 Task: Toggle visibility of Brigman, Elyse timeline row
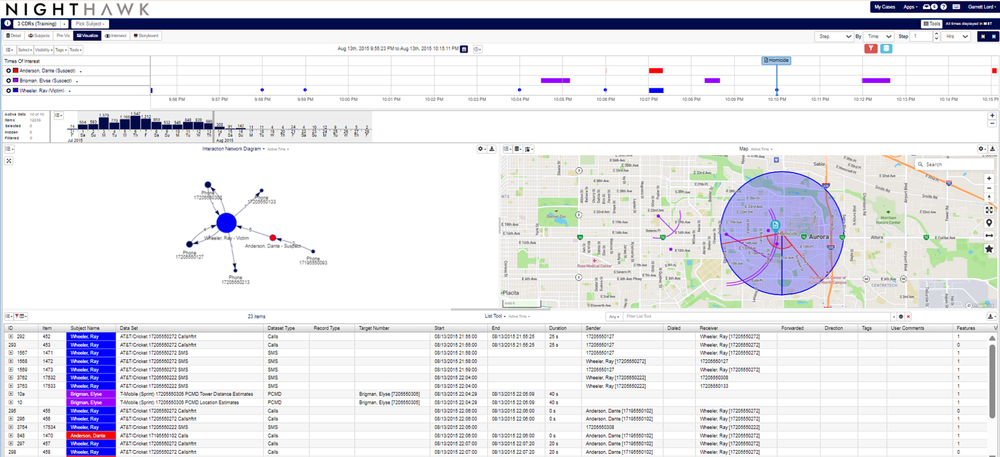pos(8,81)
